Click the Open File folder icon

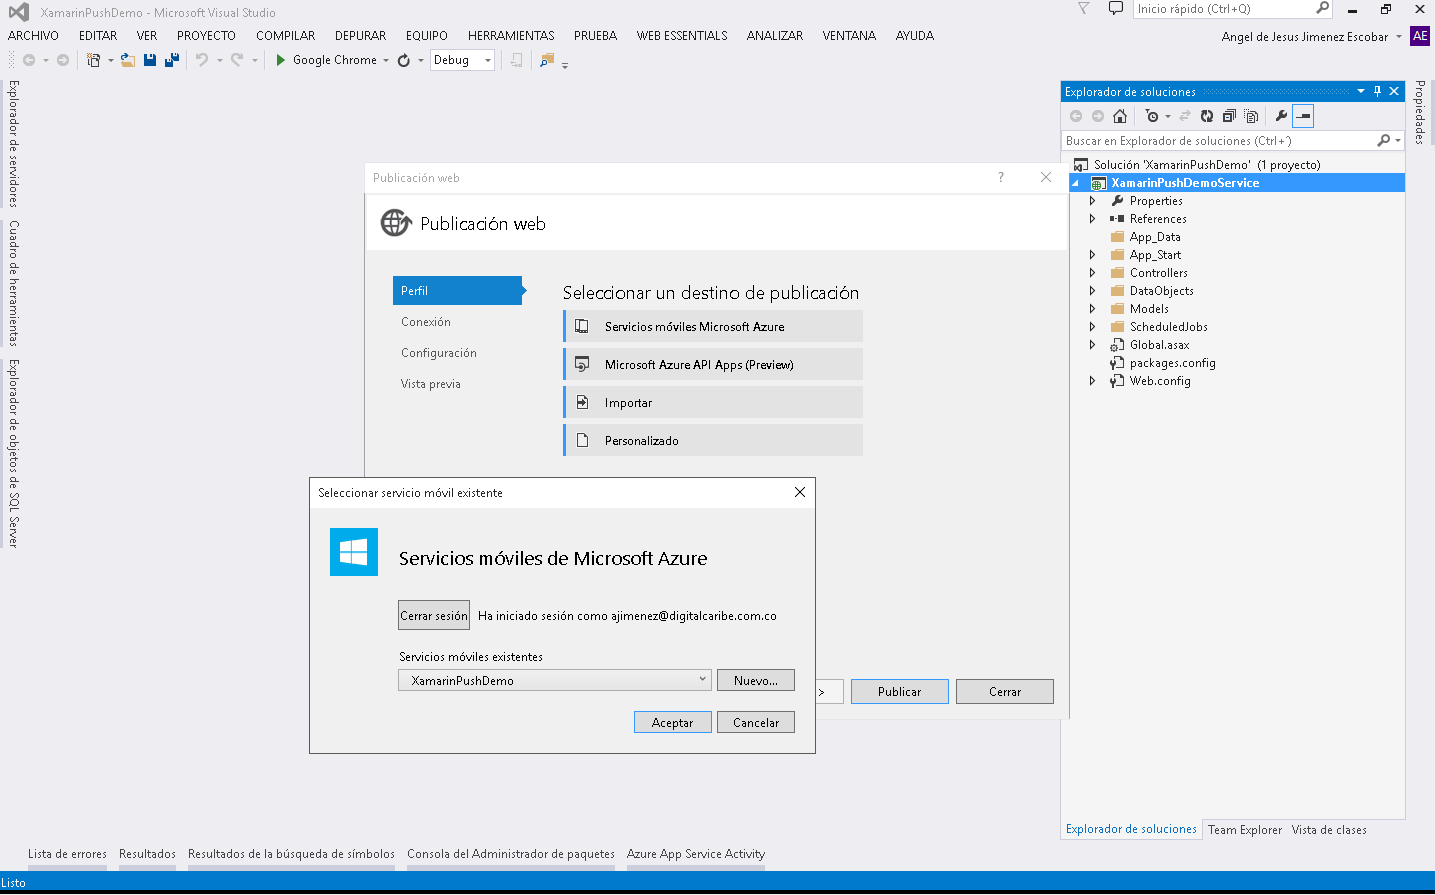[128, 60]
